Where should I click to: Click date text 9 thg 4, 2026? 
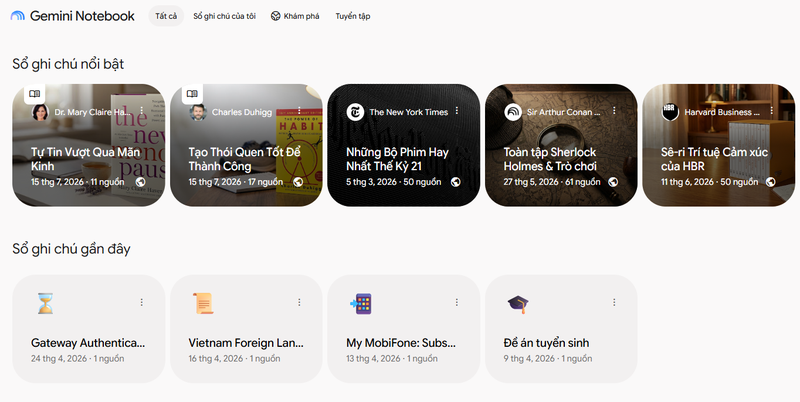point(529,359)
